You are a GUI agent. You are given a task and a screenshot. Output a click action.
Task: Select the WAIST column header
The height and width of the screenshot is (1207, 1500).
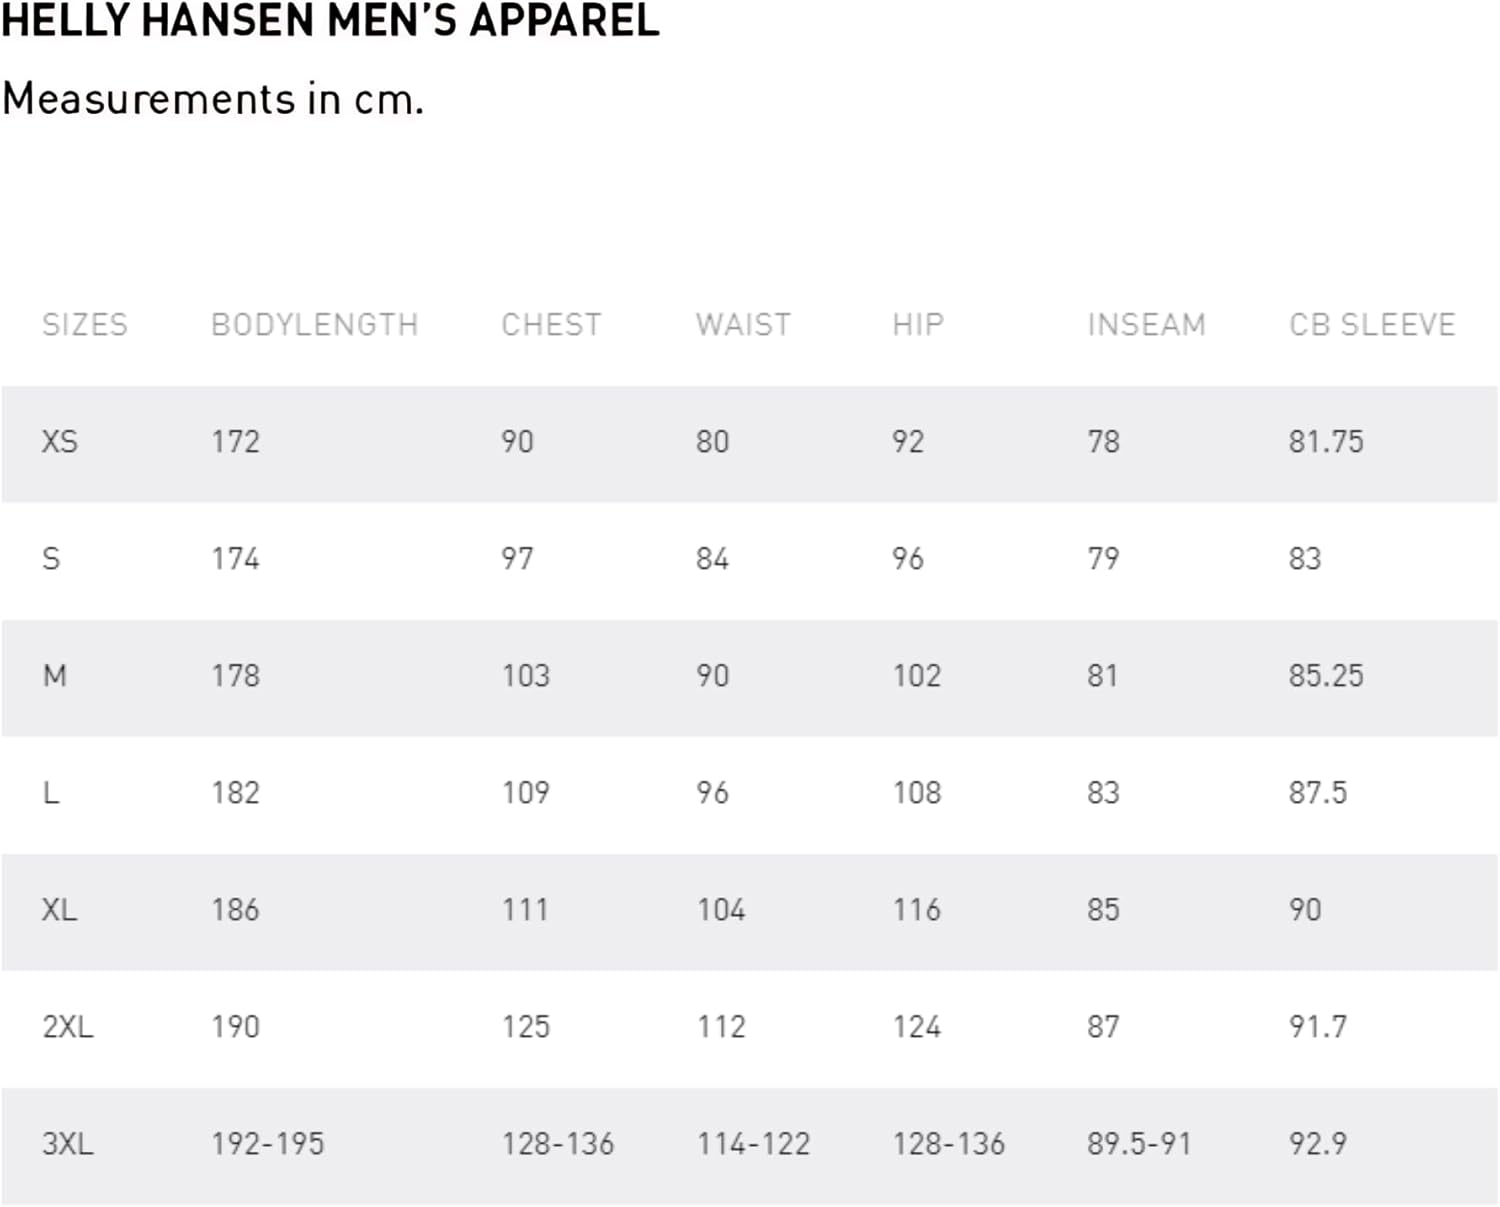click(x=743, y=325)
